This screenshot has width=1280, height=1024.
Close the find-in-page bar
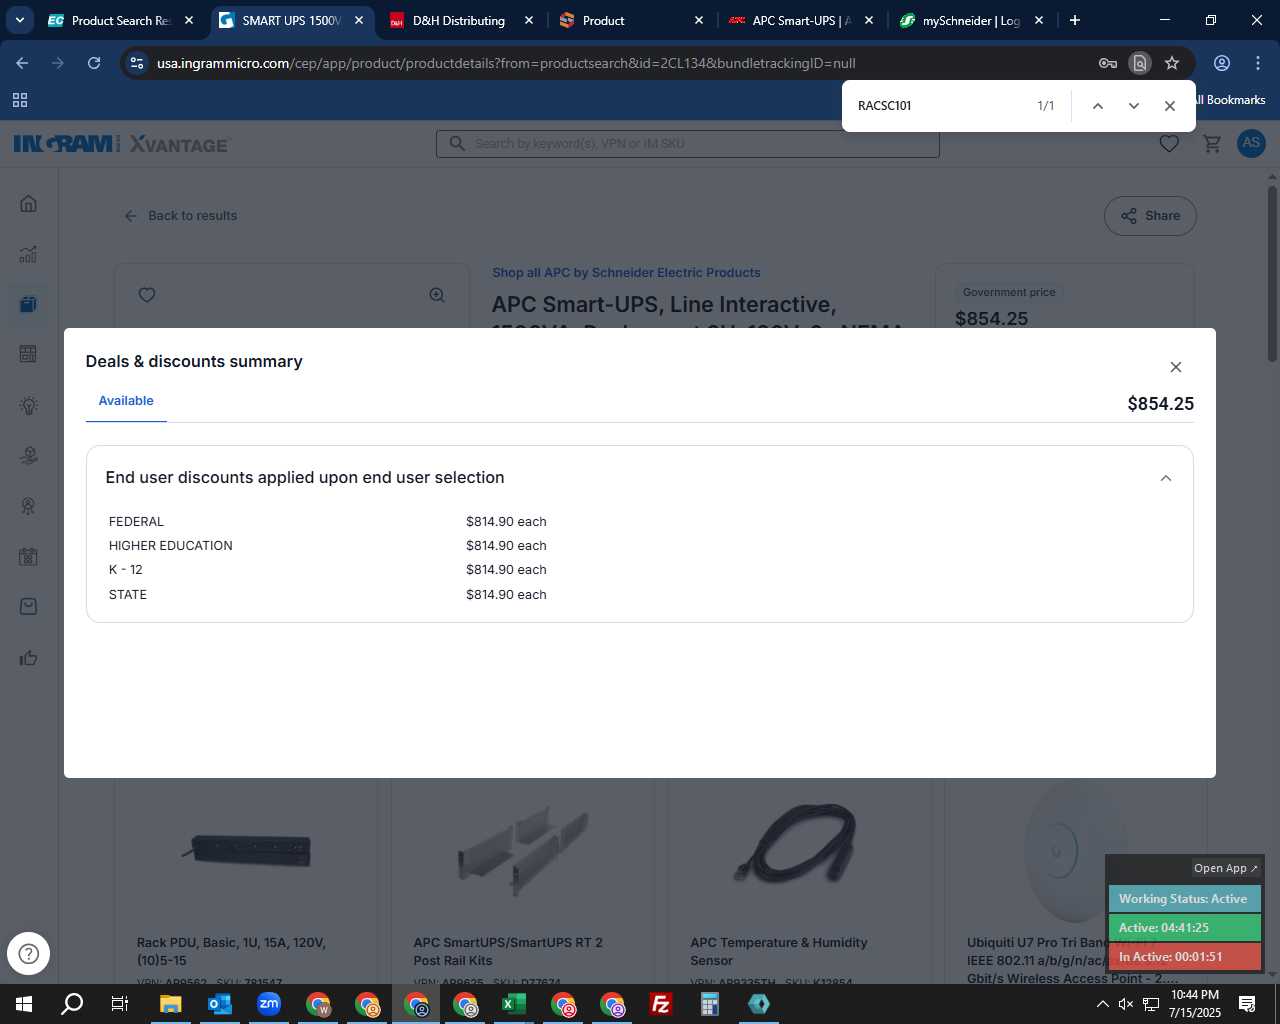click(x=1169, y=106)
